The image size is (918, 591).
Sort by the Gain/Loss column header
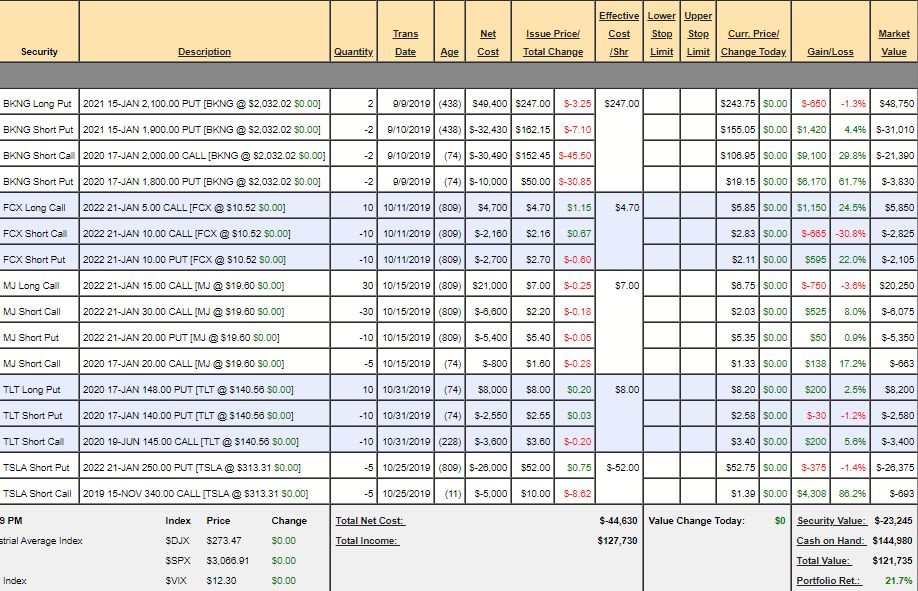[x=830, y=52]
